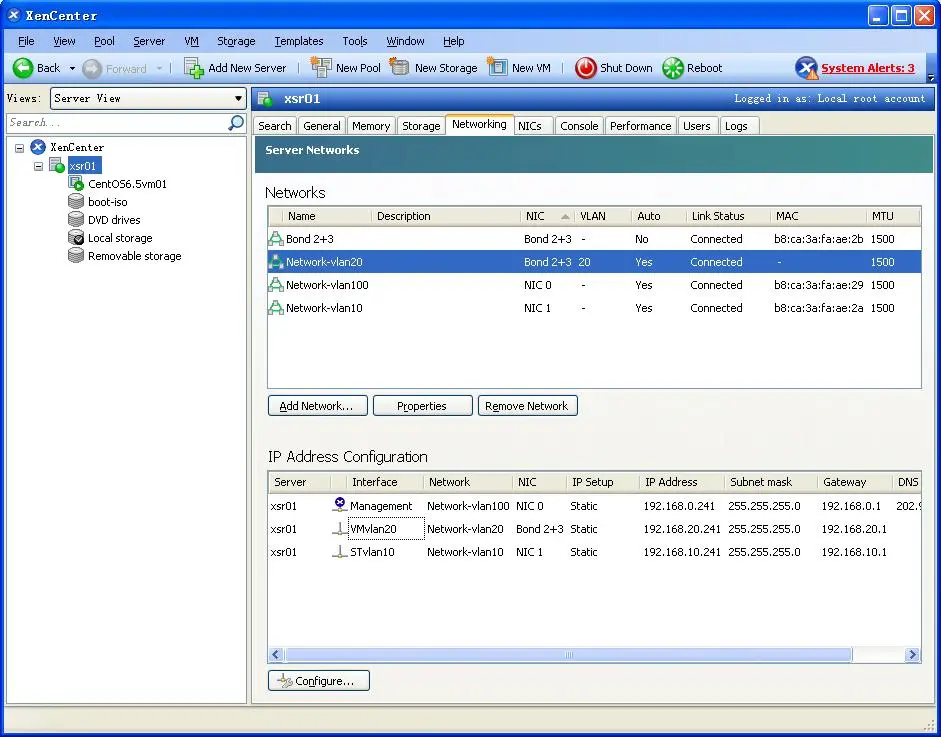Click the search magnifier icon
This screenshot has height=737, width=941.
pyautogui.click(x=236, y=123)
